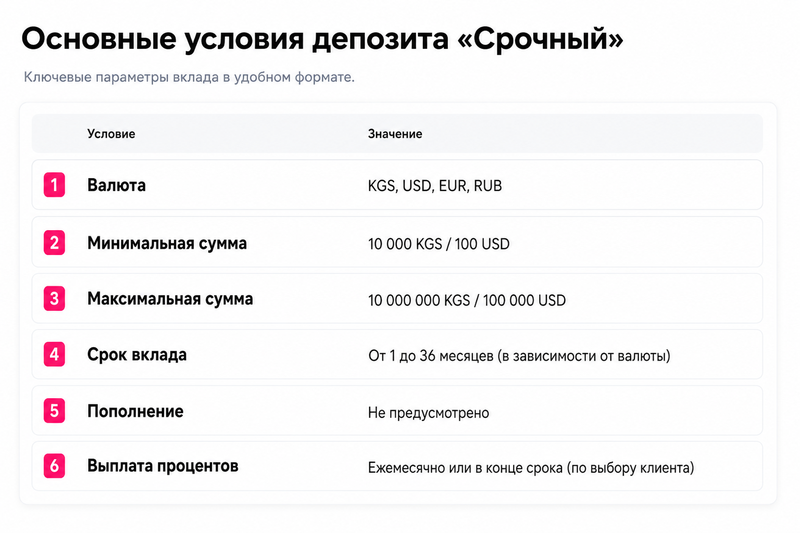Click the Не предусмотрено value
800x533 pixels.
tap(429, 413)
